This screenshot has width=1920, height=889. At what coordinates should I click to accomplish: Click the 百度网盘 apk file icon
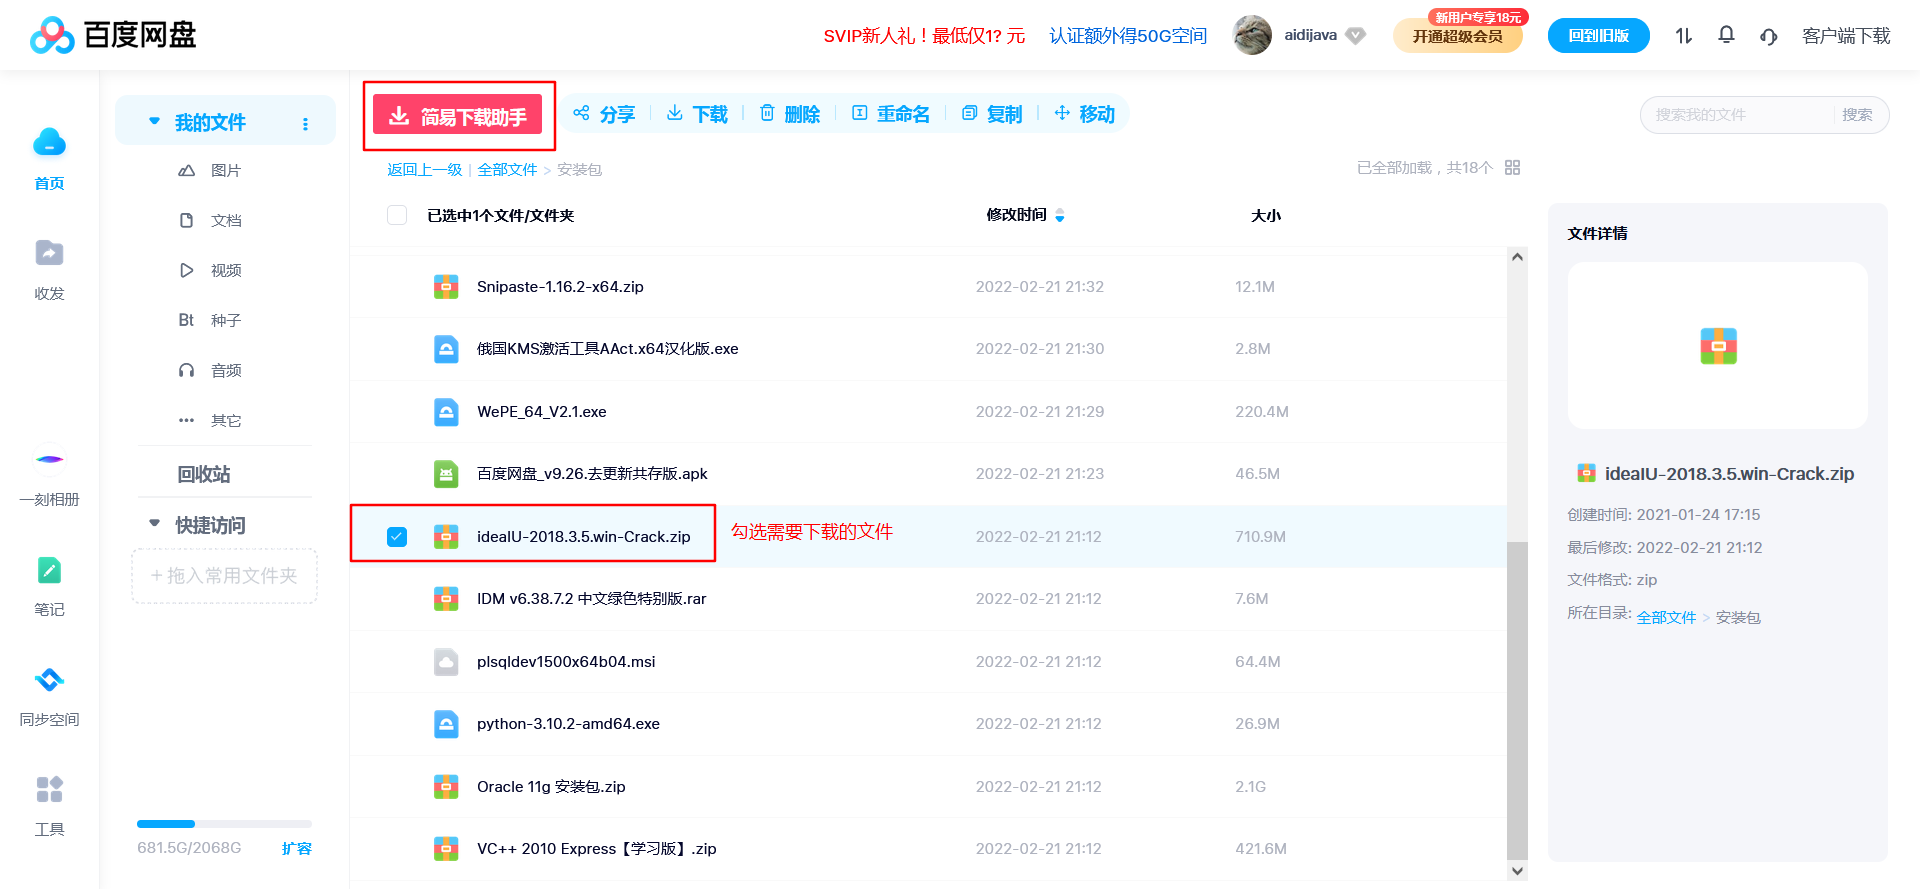(x=446, y=474)
